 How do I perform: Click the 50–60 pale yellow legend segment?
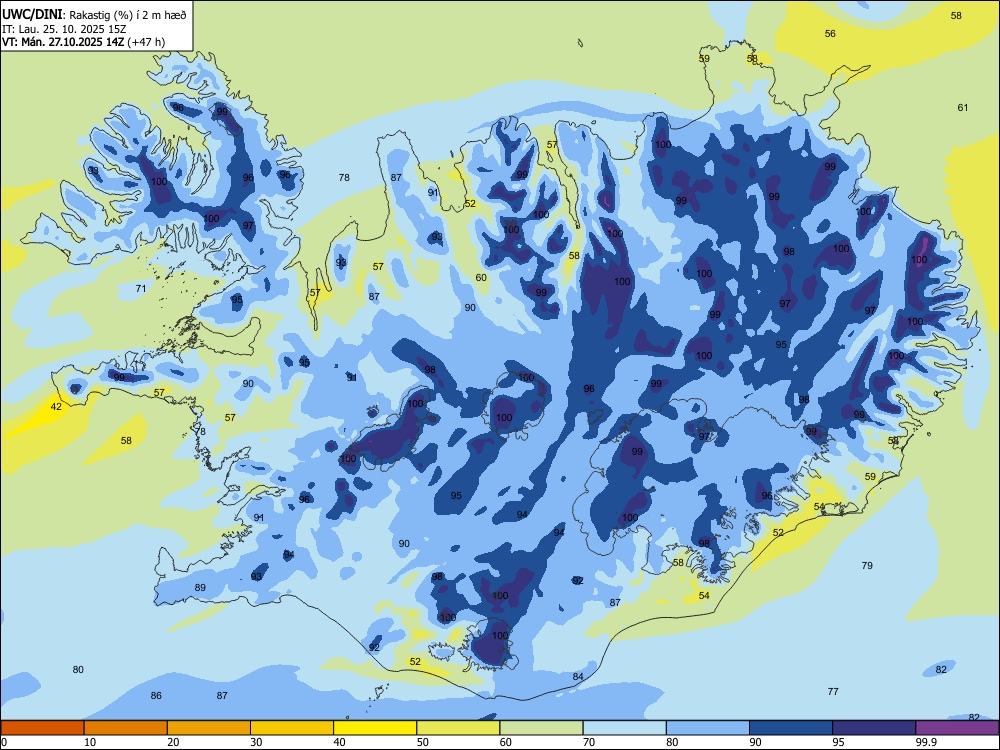point(458,728)
